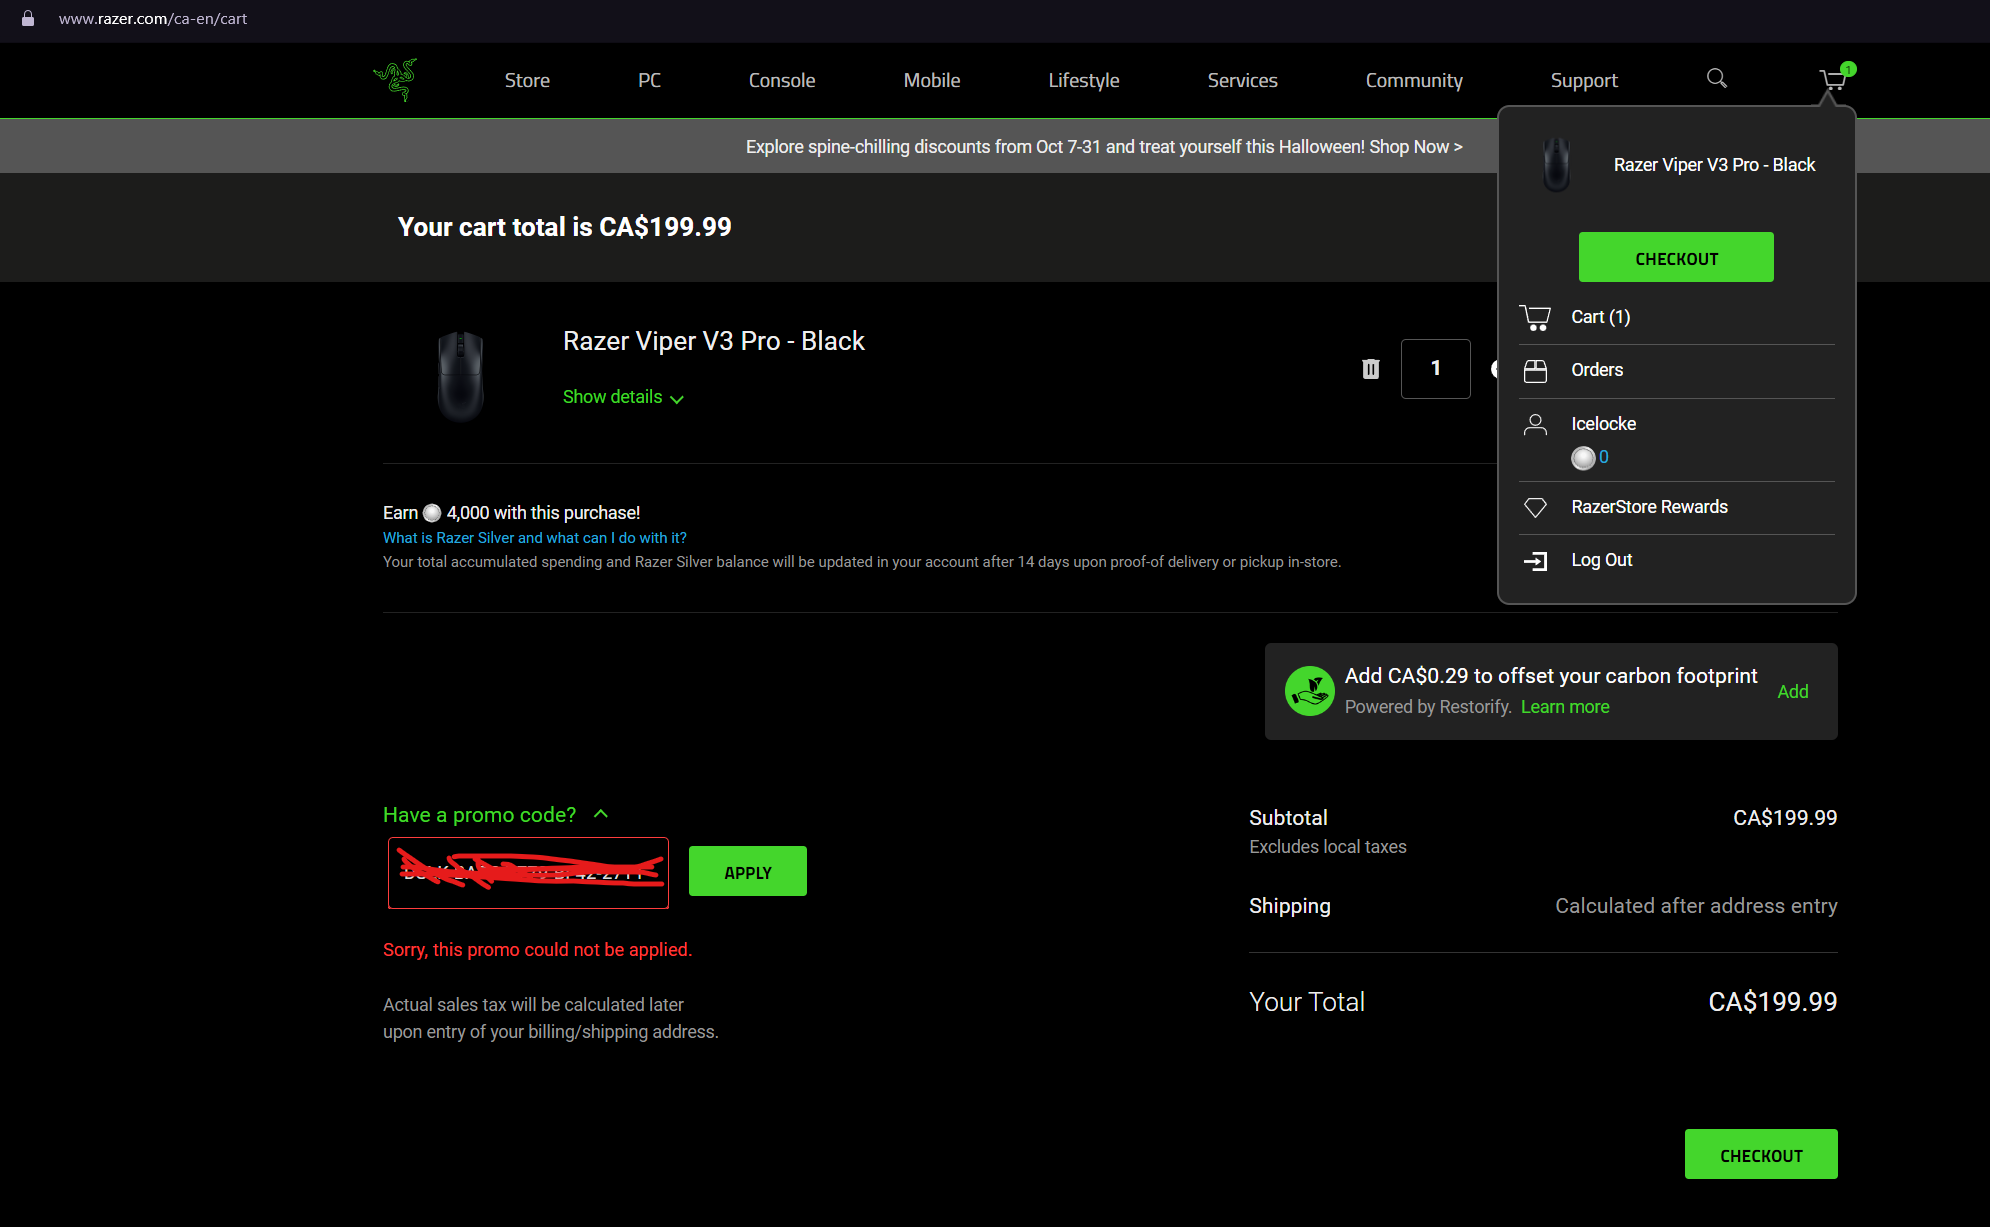Viewport: 1990px width, 1227px height.
Task: Click the Razer Silver coin icon in the account menu
Action: point(1583,458)
